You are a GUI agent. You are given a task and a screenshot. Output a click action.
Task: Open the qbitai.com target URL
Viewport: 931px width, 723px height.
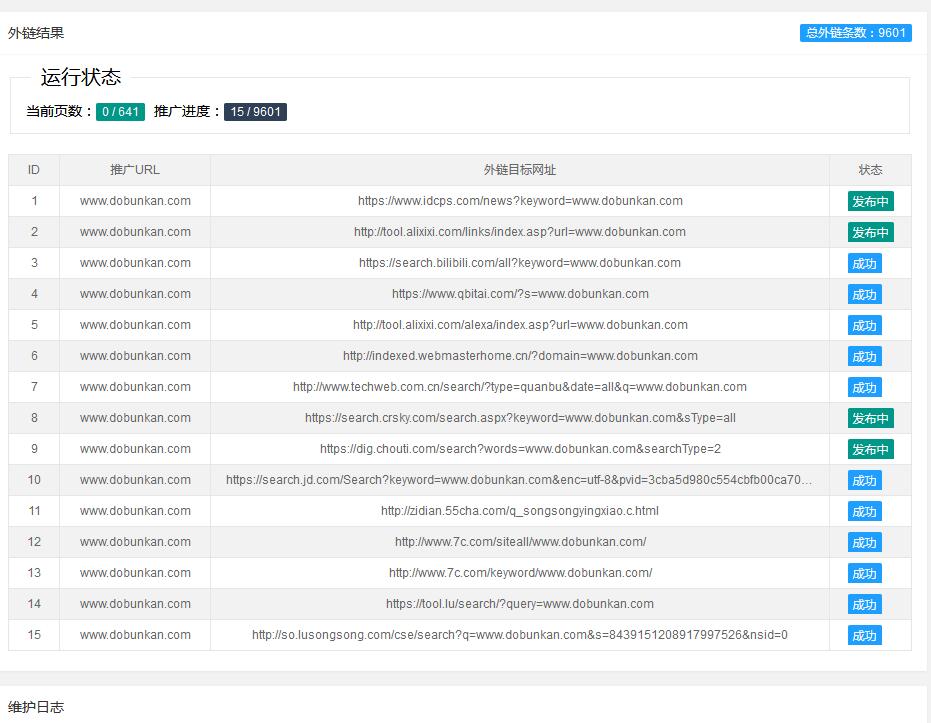tap(520, 294)
